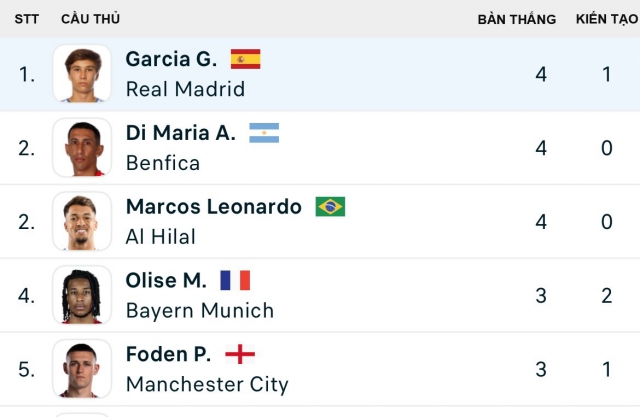Viewport: 640px width, 417px height.
Task: Open the Garcia G. player name link
Action: point(171,59)
